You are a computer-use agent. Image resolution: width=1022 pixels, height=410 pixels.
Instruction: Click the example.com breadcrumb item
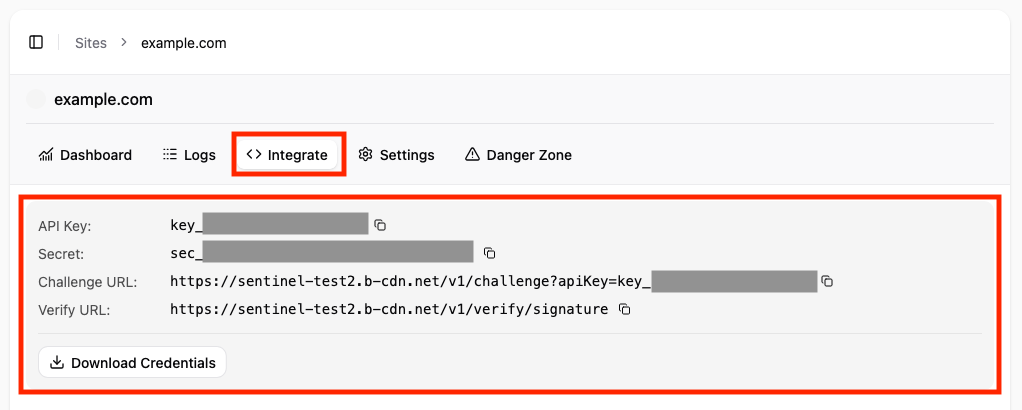184,43
